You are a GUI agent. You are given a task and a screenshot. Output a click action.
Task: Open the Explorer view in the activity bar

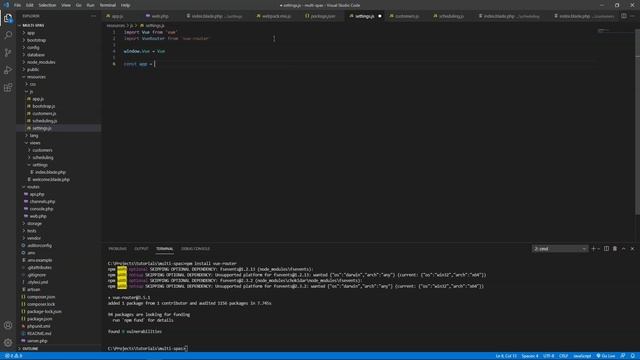click(8, 18)
